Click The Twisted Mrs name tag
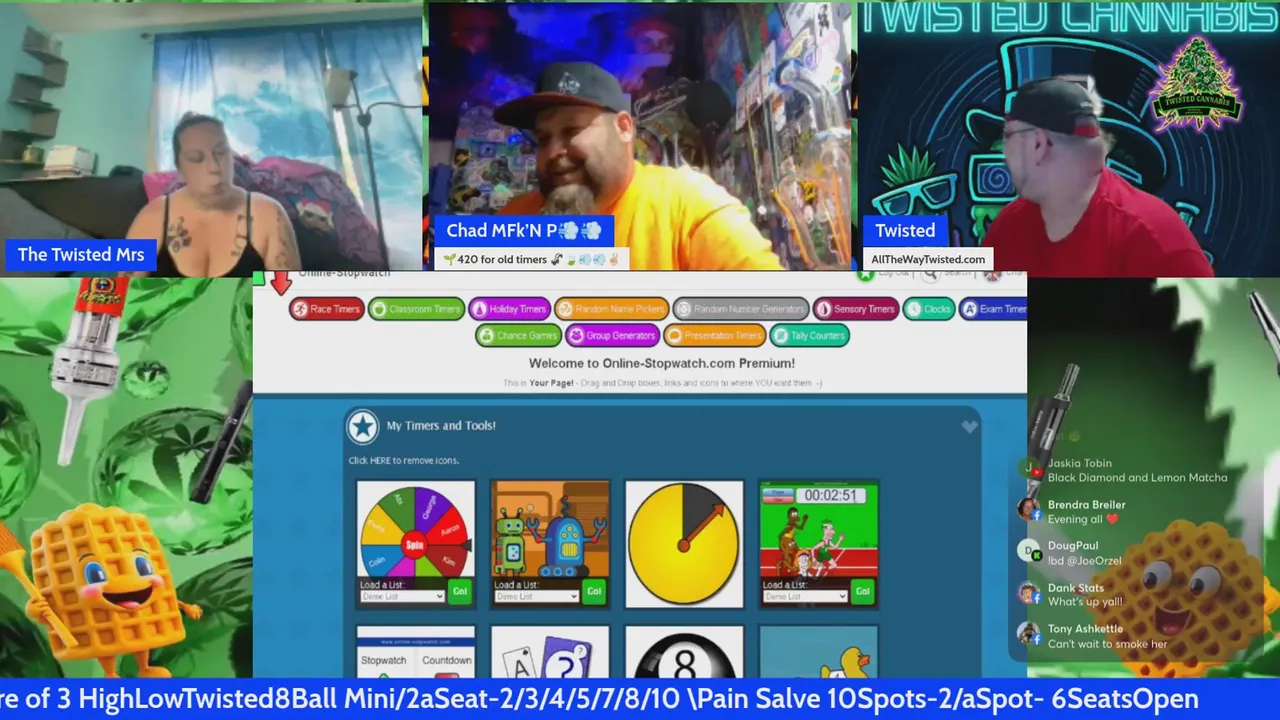Screen dimensions: 1280x720 [81, 255]
